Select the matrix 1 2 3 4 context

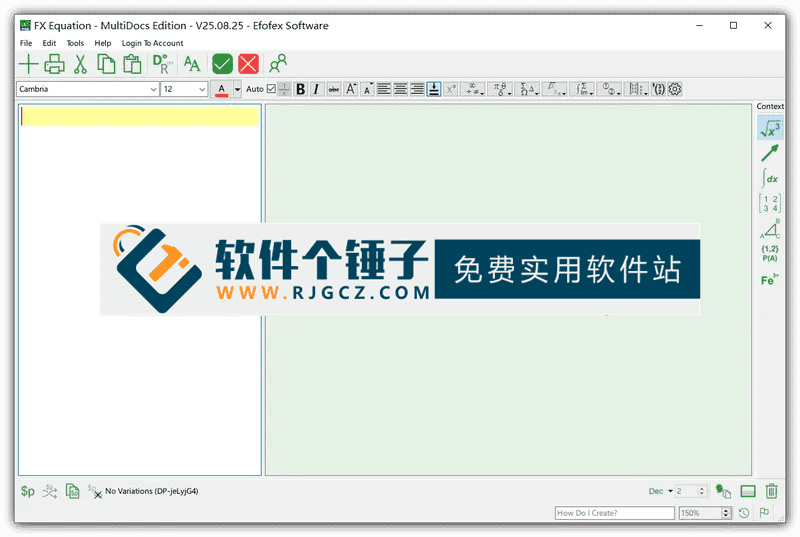coord(770,203)
